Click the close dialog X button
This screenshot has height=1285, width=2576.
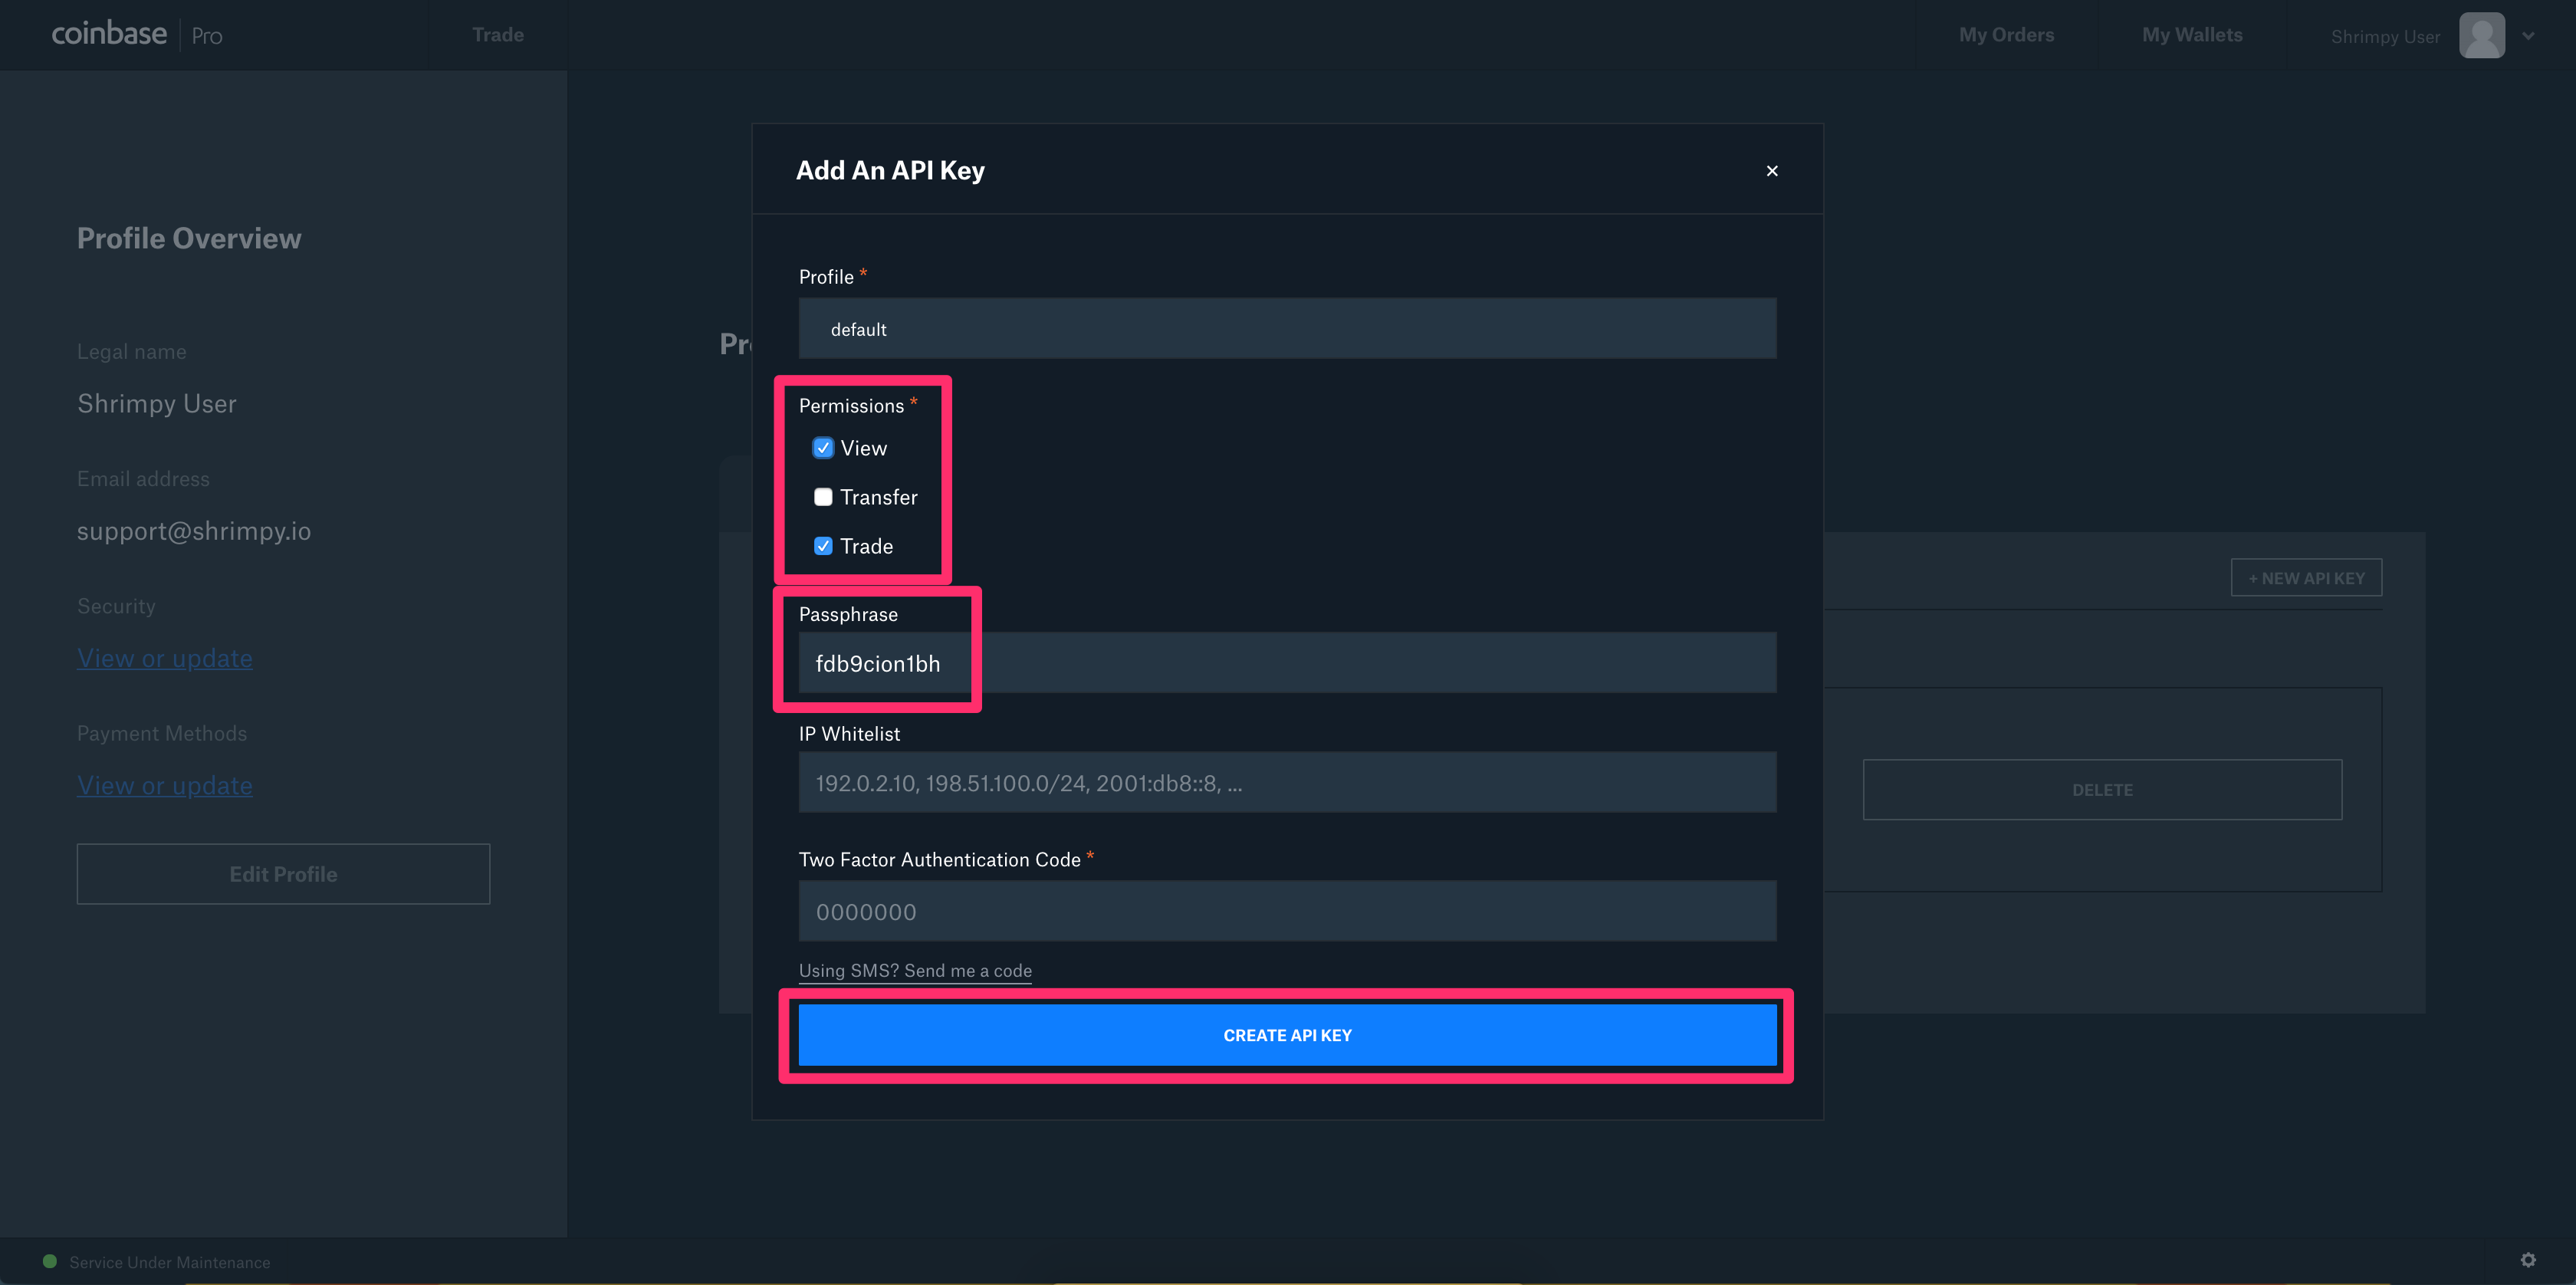pyautogui.click(x=1769, y=169)
